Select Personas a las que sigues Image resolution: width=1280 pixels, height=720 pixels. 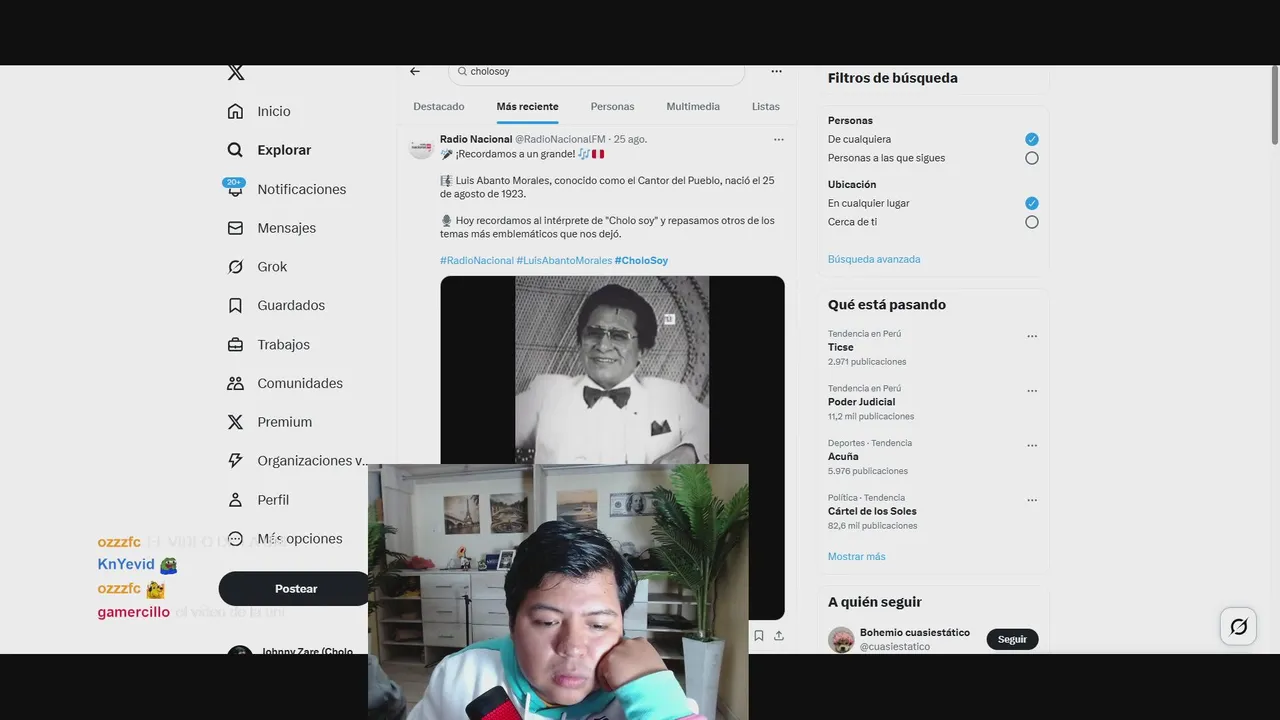click(1032, 158)
